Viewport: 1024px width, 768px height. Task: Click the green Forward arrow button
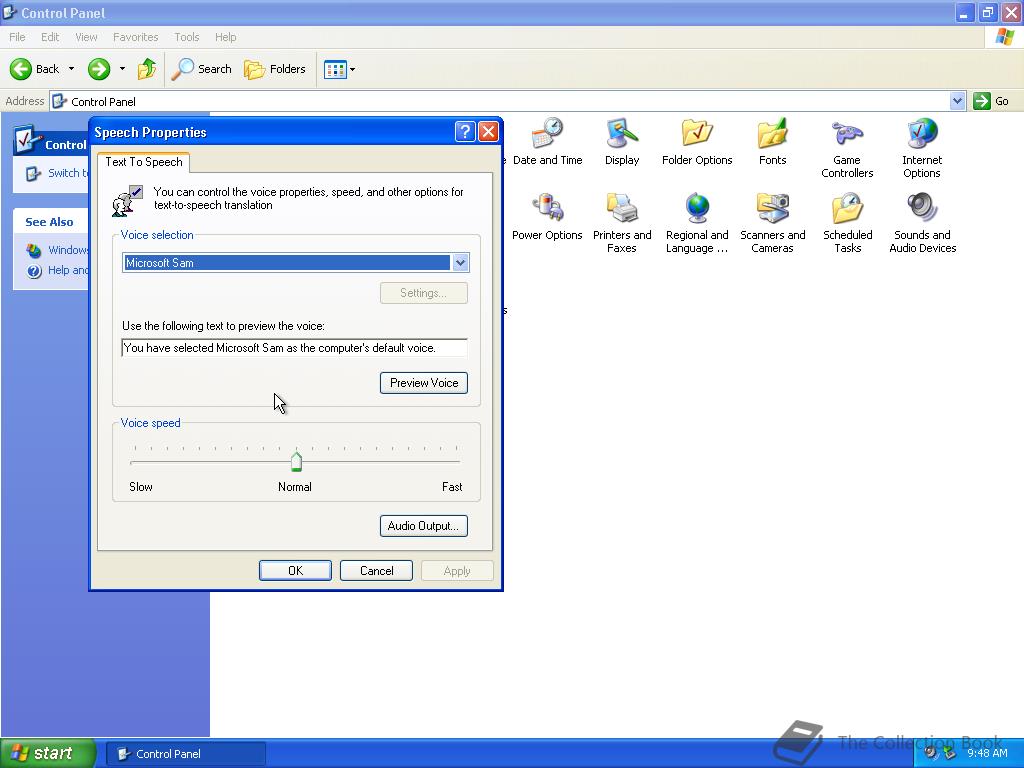(99, 69)
